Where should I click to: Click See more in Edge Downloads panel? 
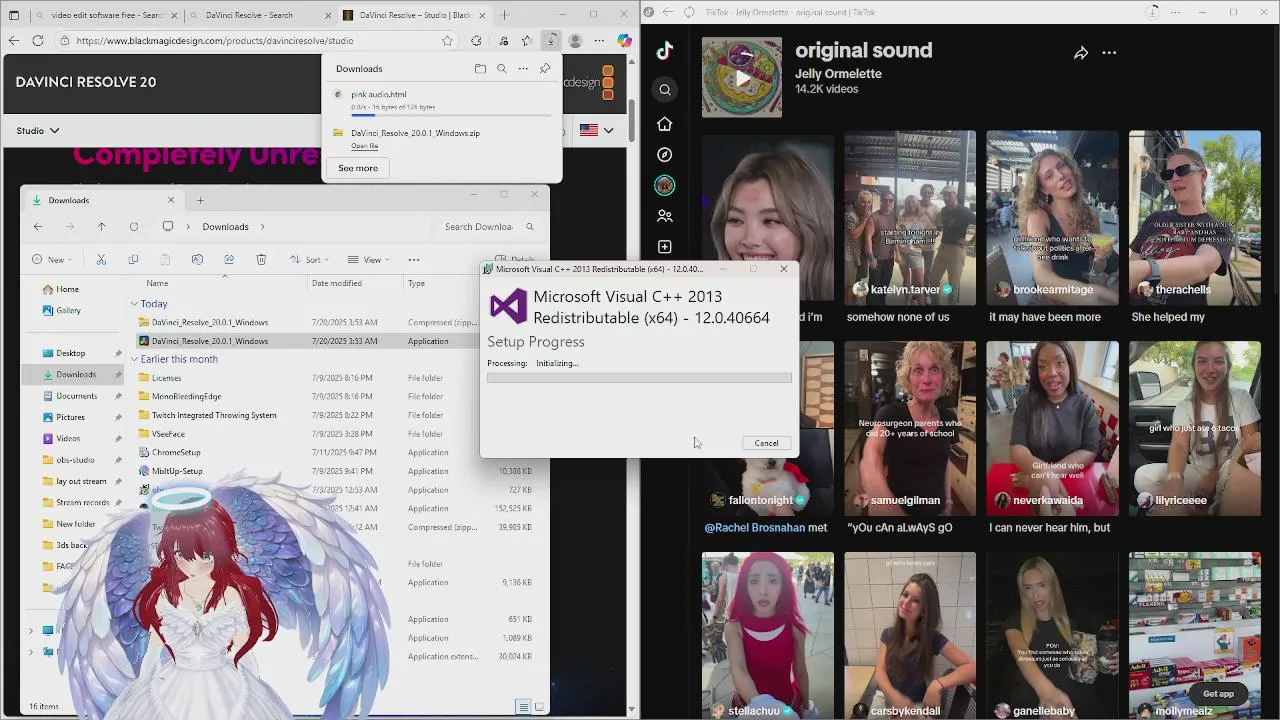[x=358, y=168]
